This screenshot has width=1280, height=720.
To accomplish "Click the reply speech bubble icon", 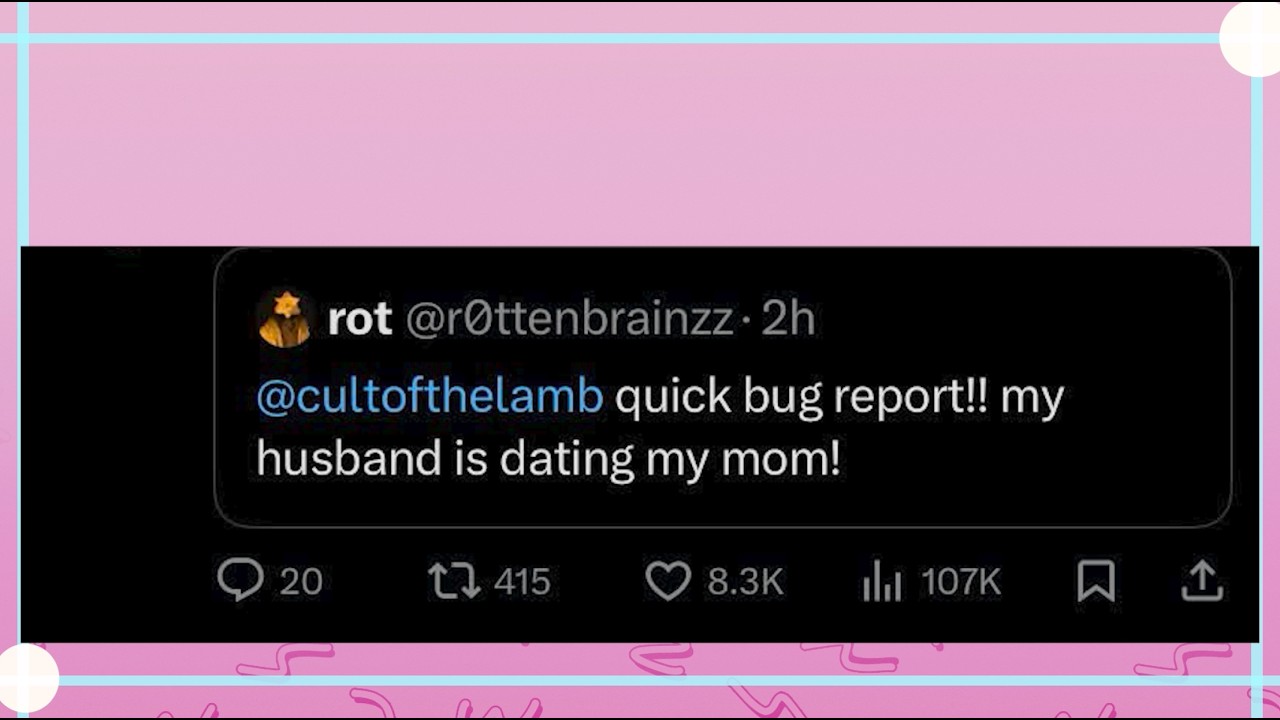I will pos(240,579).
